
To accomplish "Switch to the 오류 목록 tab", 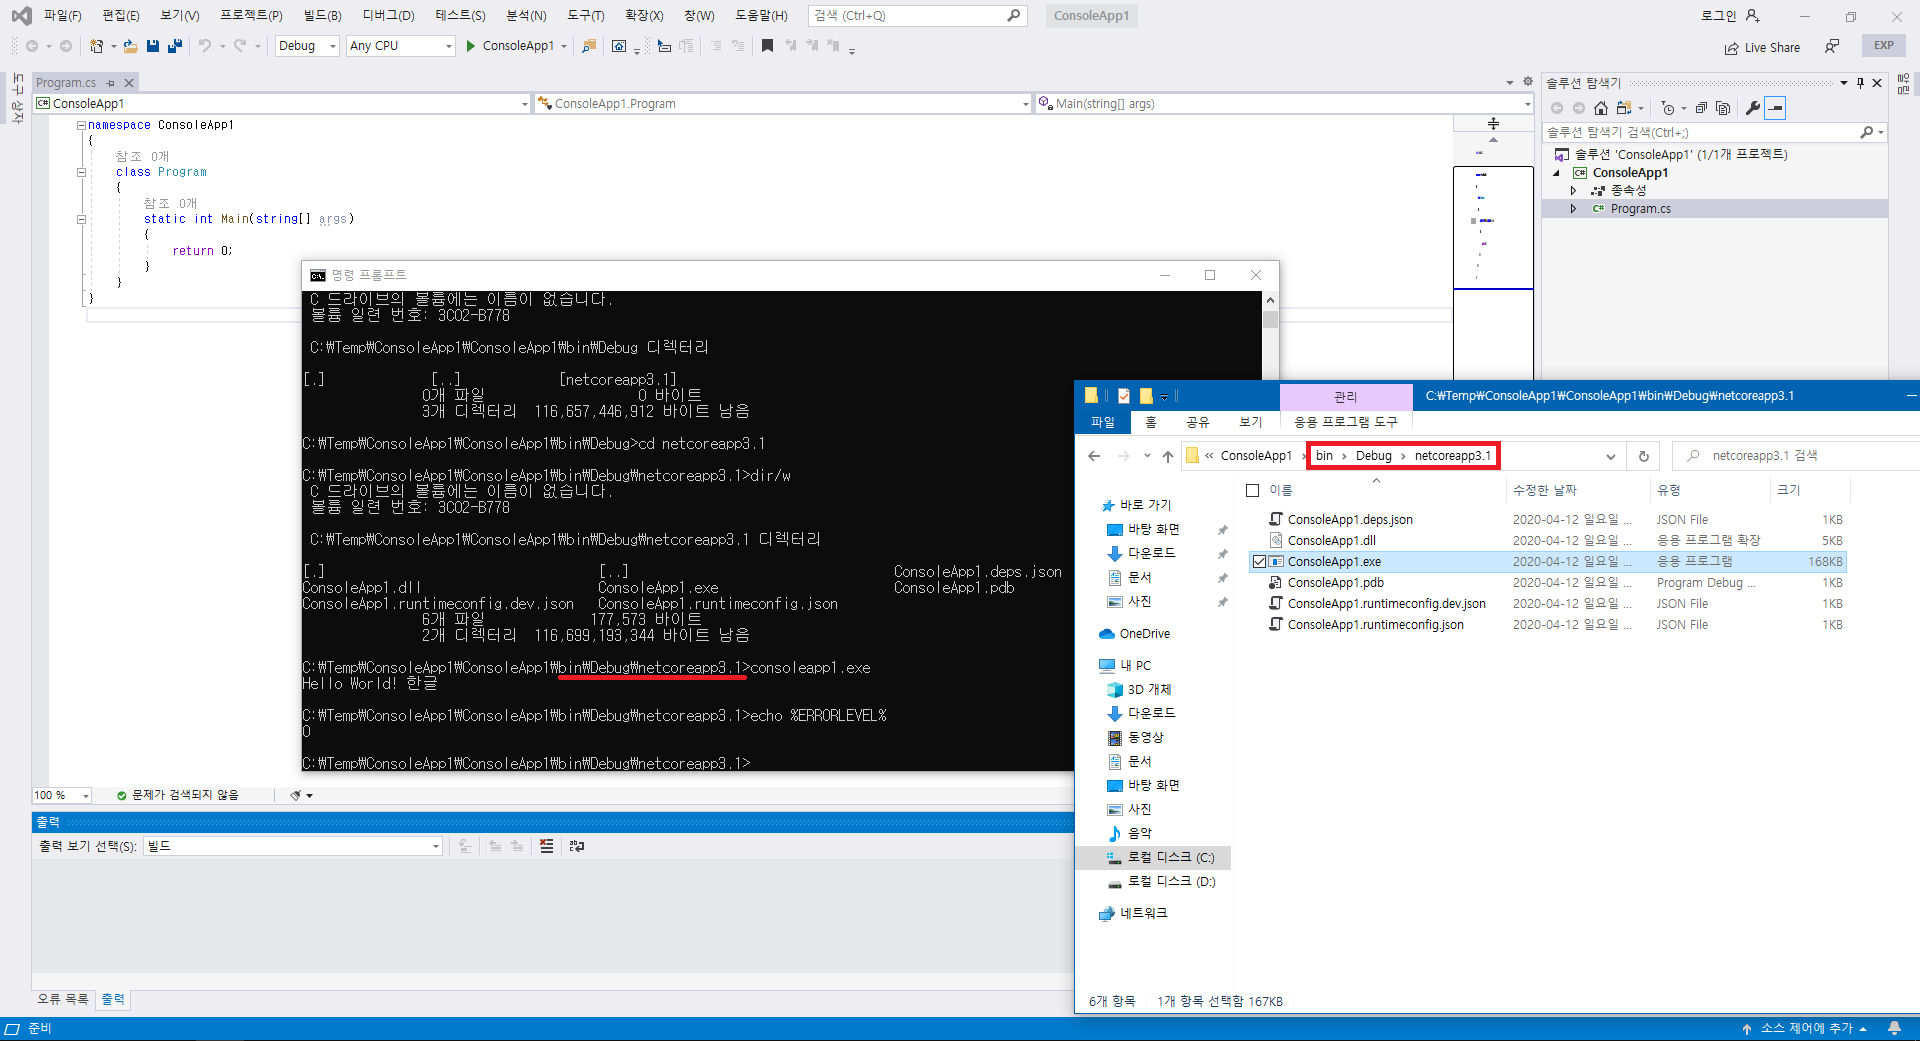I will (x=62, y=999).
